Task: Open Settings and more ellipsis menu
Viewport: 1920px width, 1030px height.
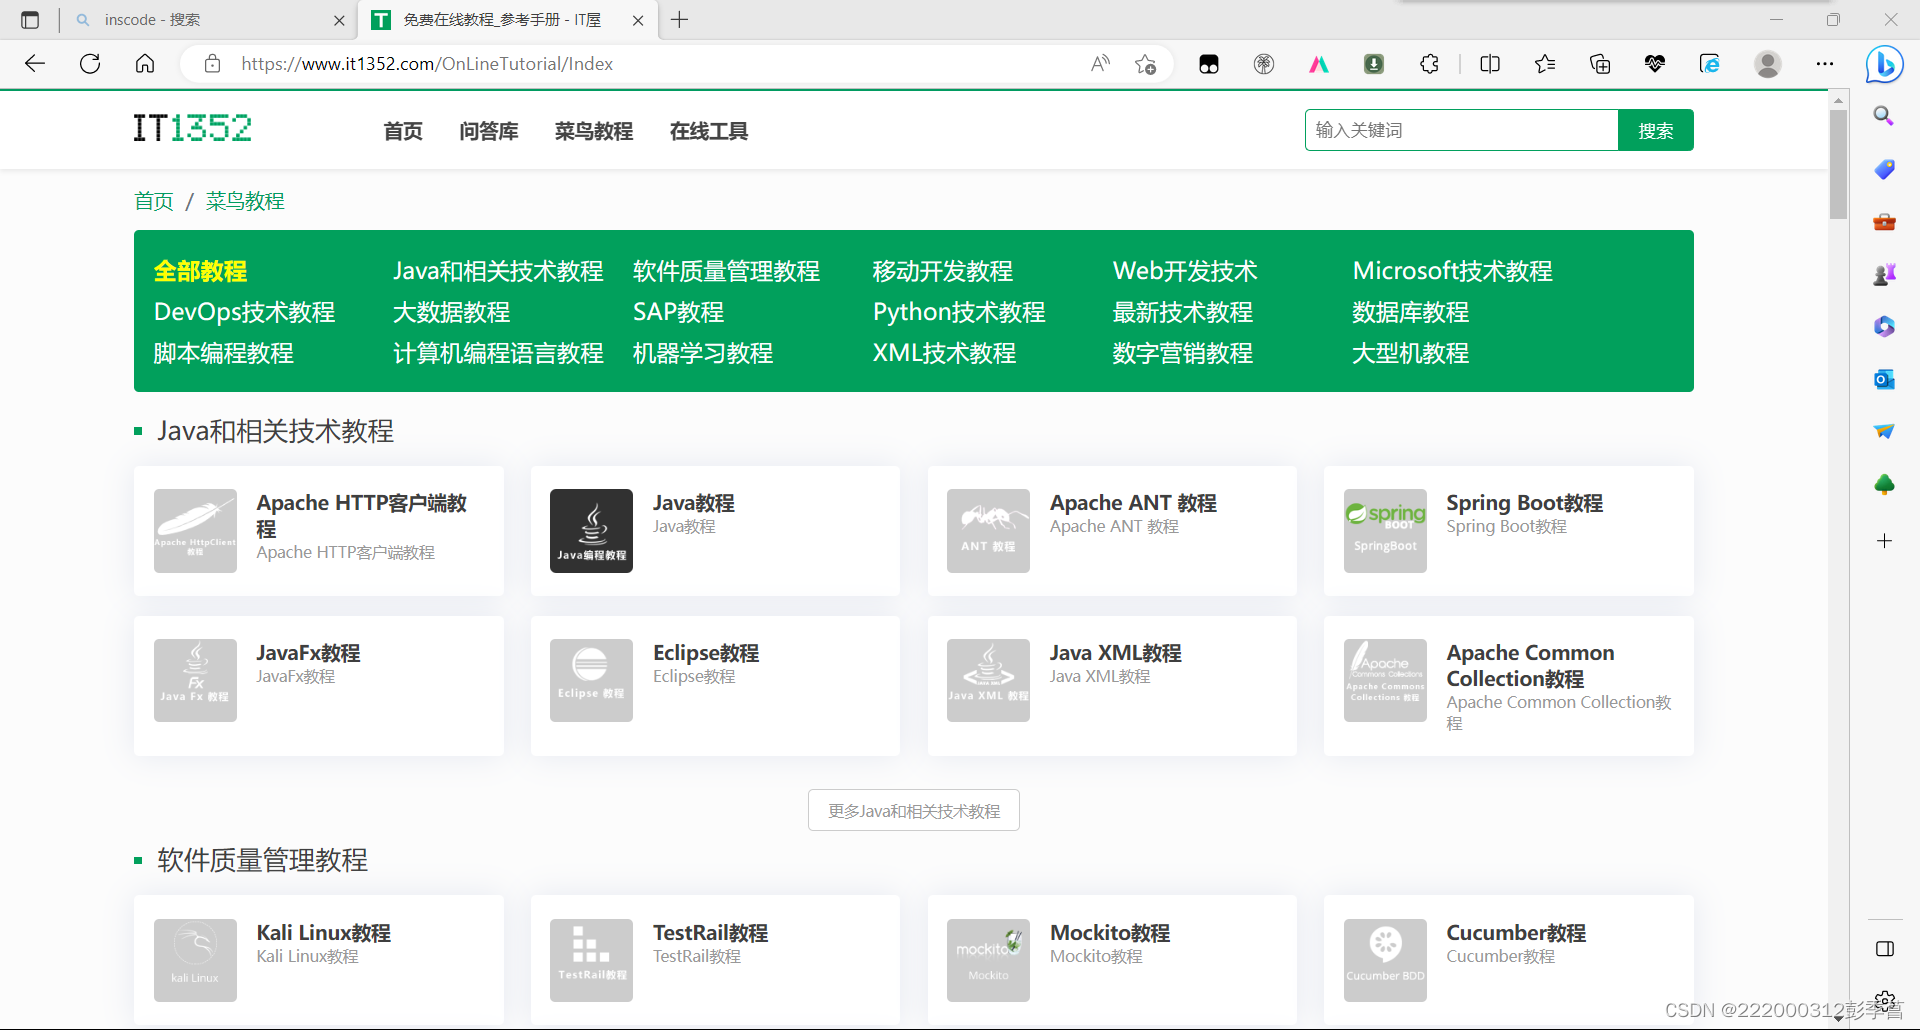Action: point(1825,64)
